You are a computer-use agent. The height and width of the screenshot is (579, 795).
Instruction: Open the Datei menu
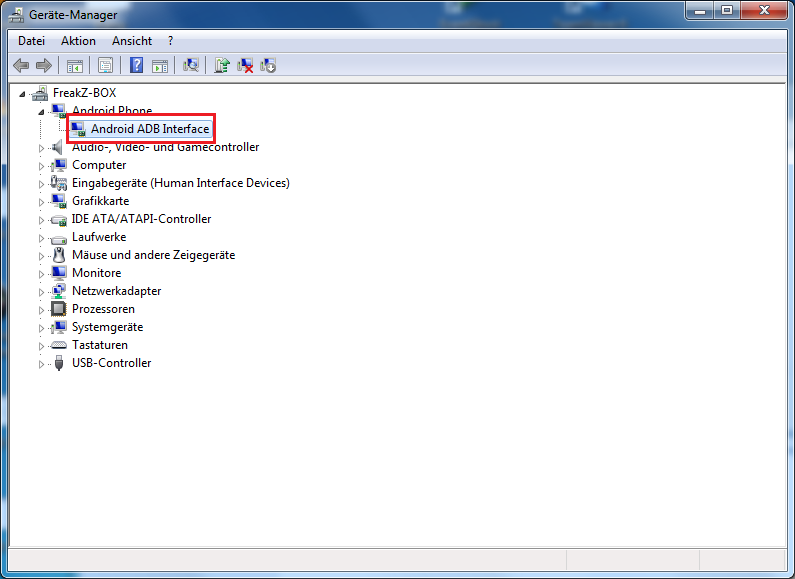click(31, 41)
